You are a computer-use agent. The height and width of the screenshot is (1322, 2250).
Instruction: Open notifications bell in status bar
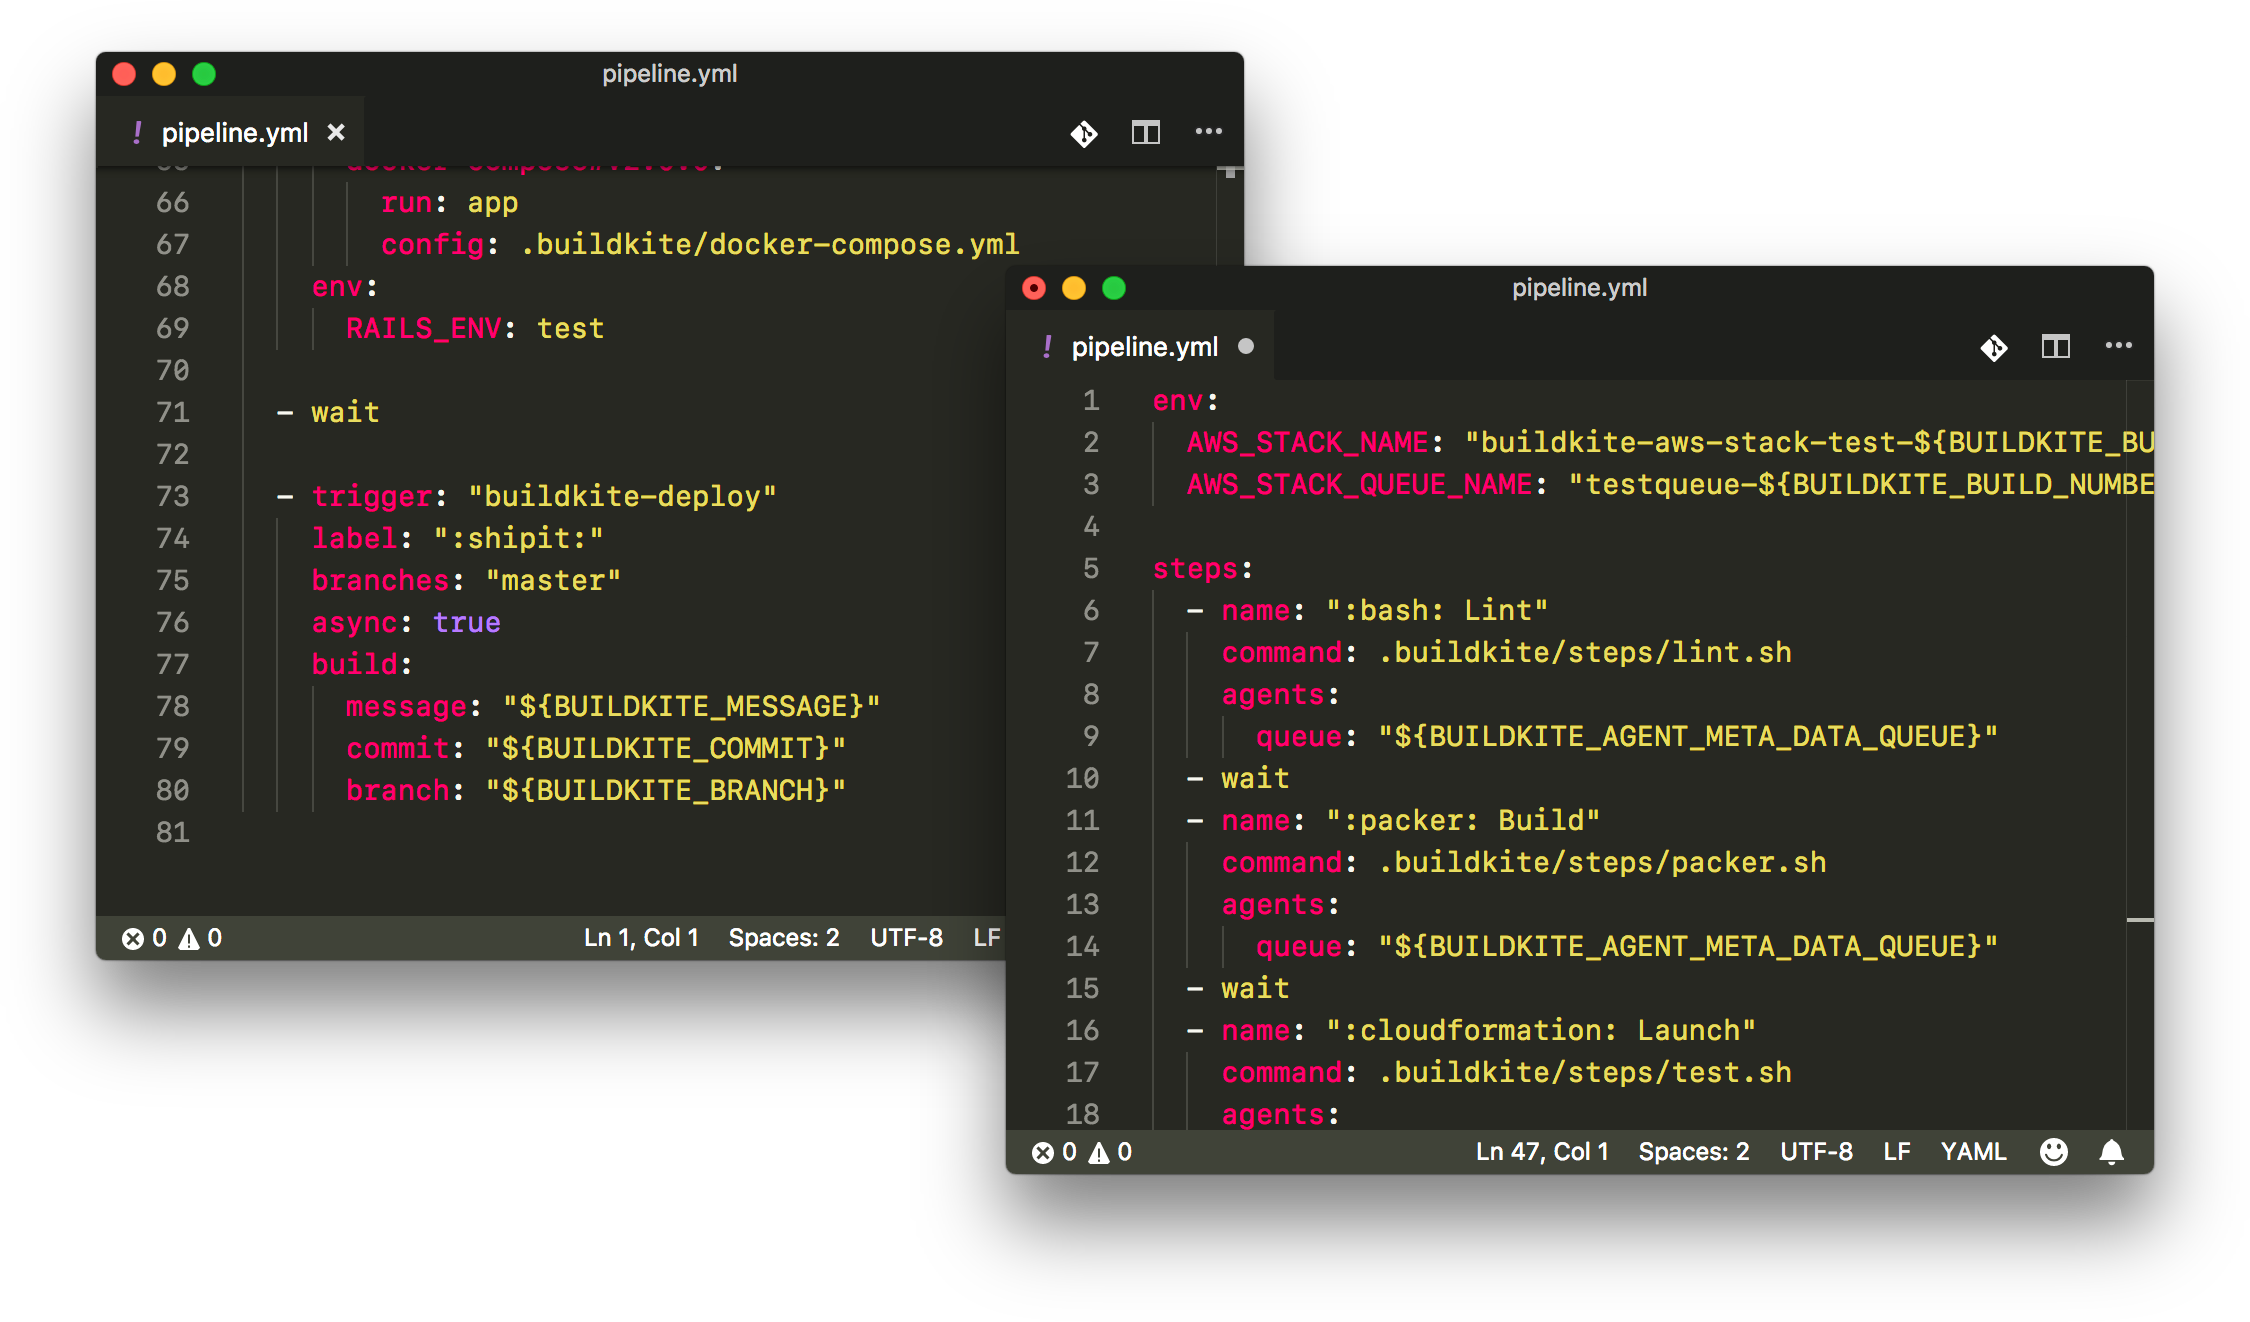point(2111,1152)
